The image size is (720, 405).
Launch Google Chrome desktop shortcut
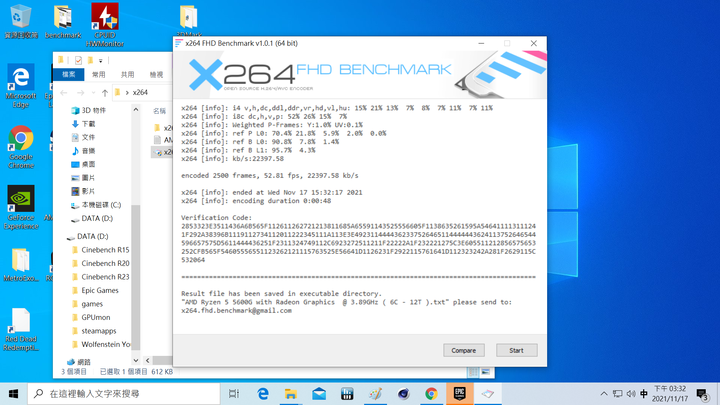[x=21, y=147]
